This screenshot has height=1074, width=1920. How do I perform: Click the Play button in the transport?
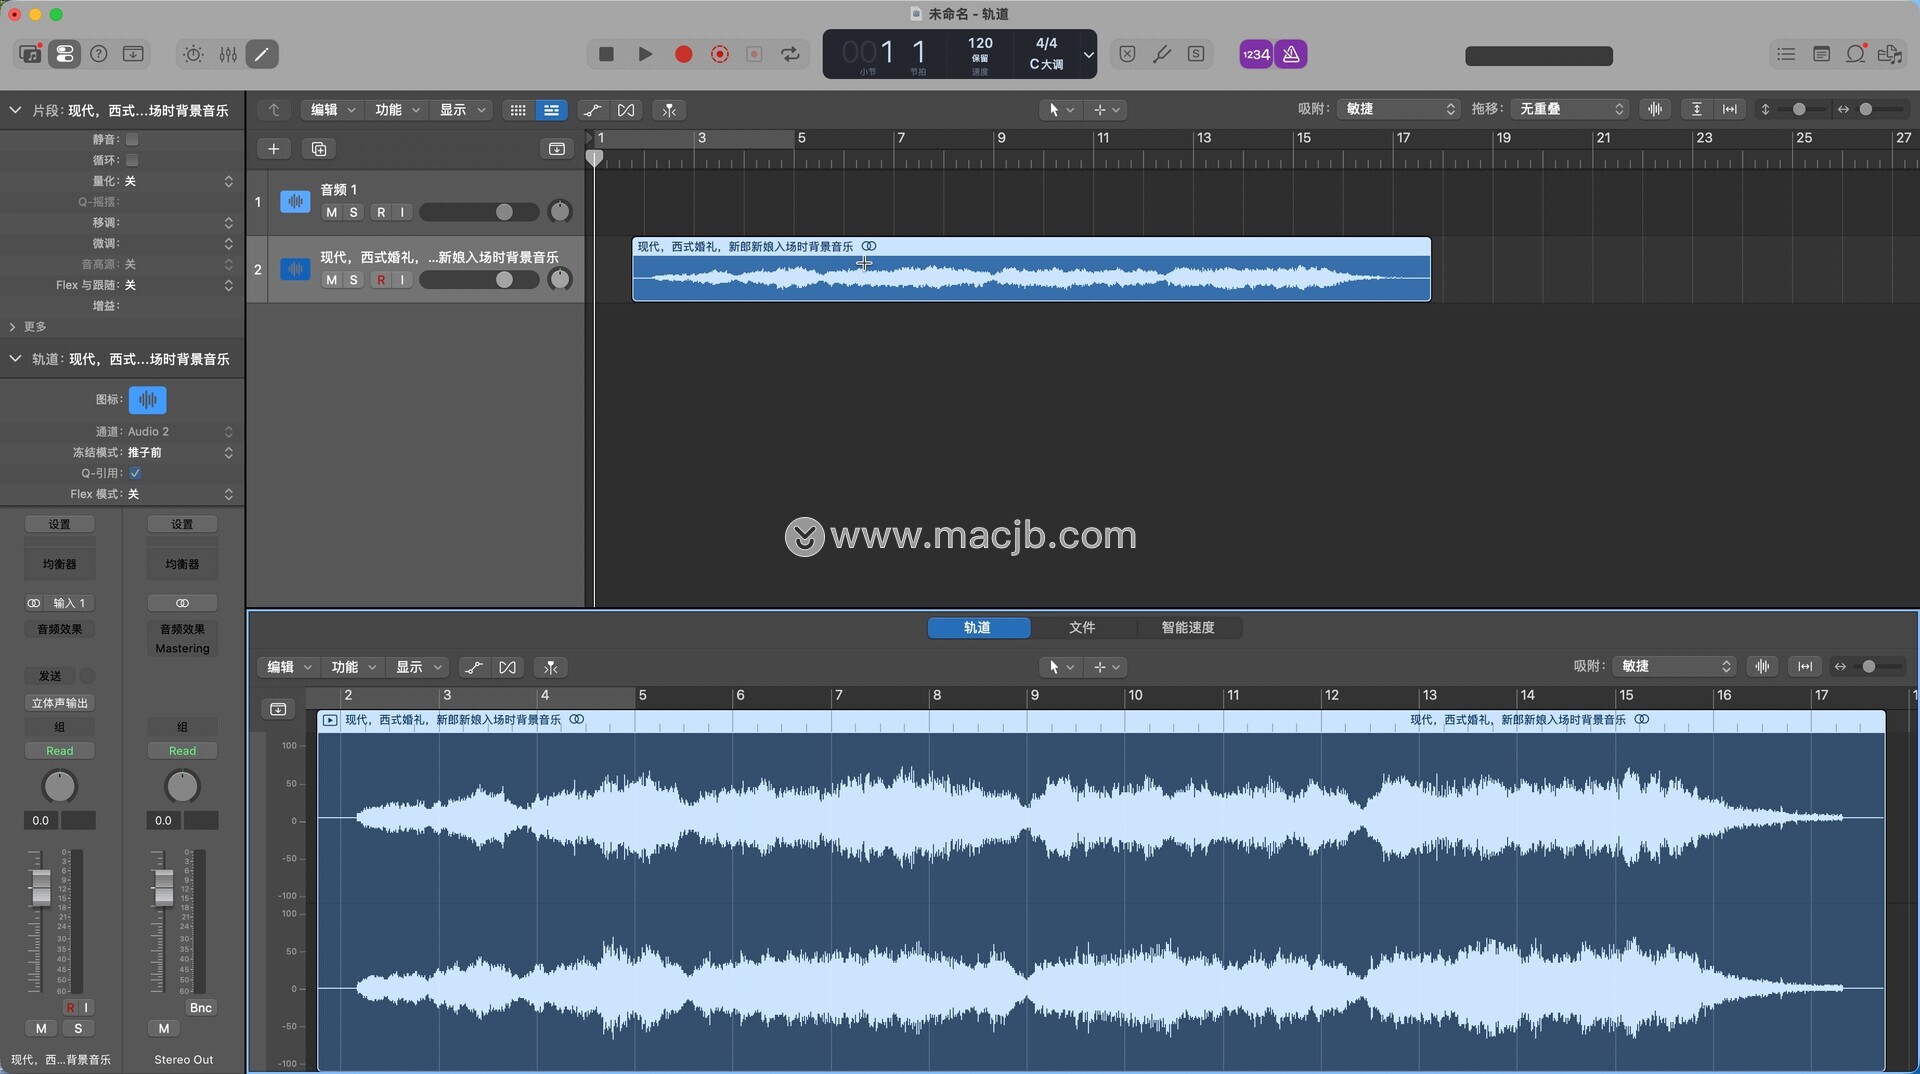tap(645, 54)
